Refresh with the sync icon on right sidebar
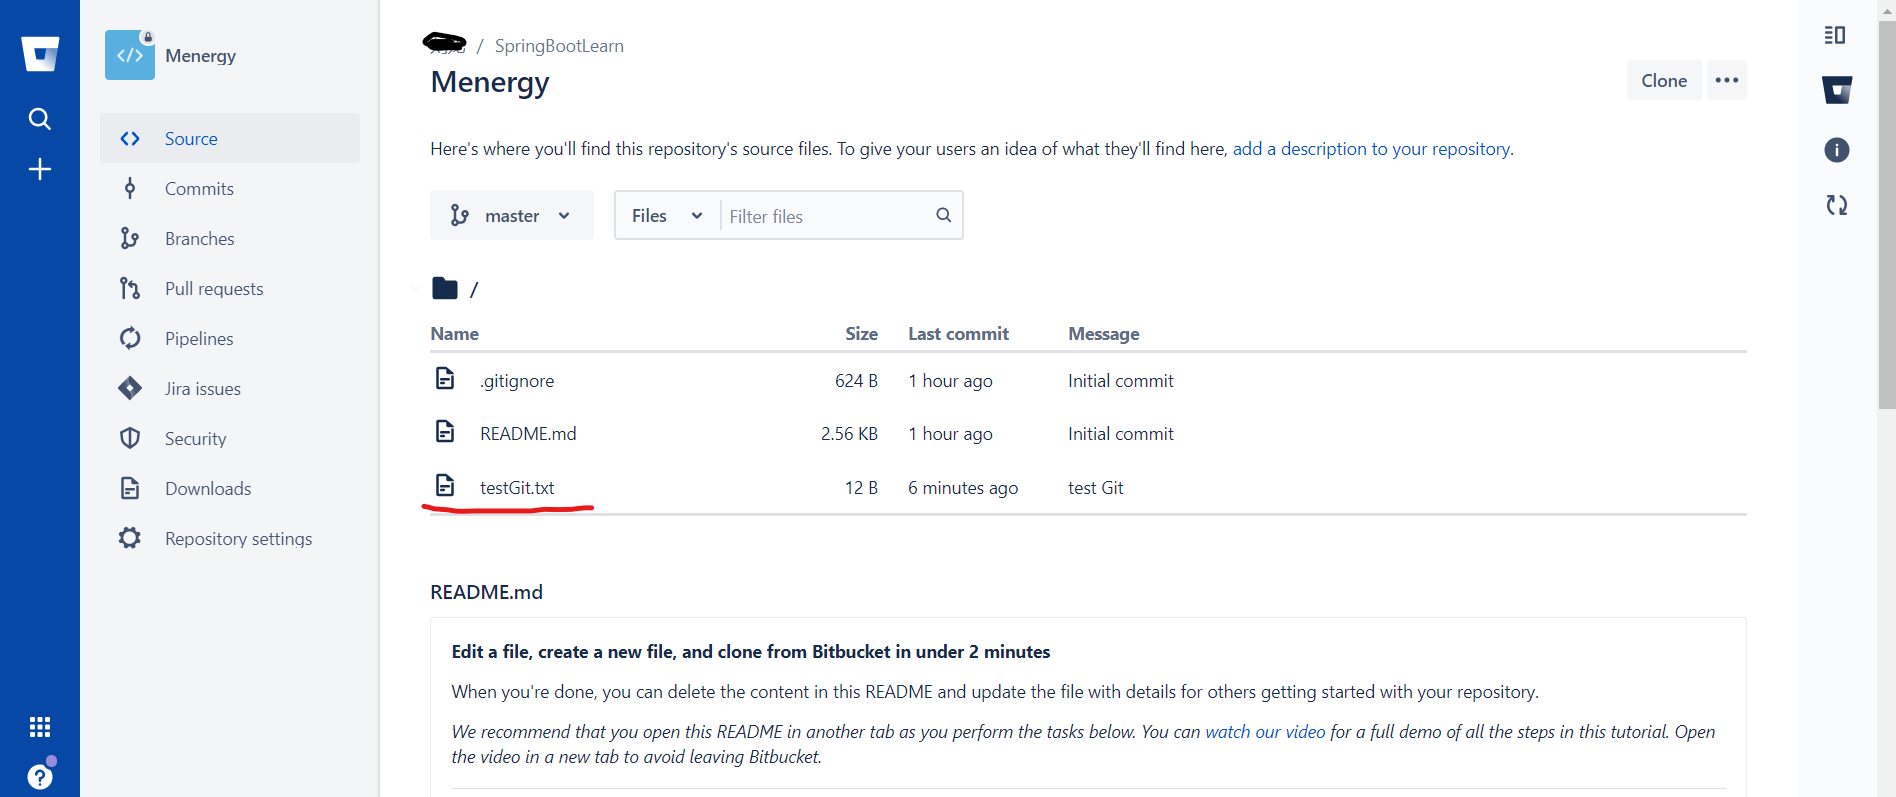This screenshot has height=797, width=1896. tap(1836, 205)
